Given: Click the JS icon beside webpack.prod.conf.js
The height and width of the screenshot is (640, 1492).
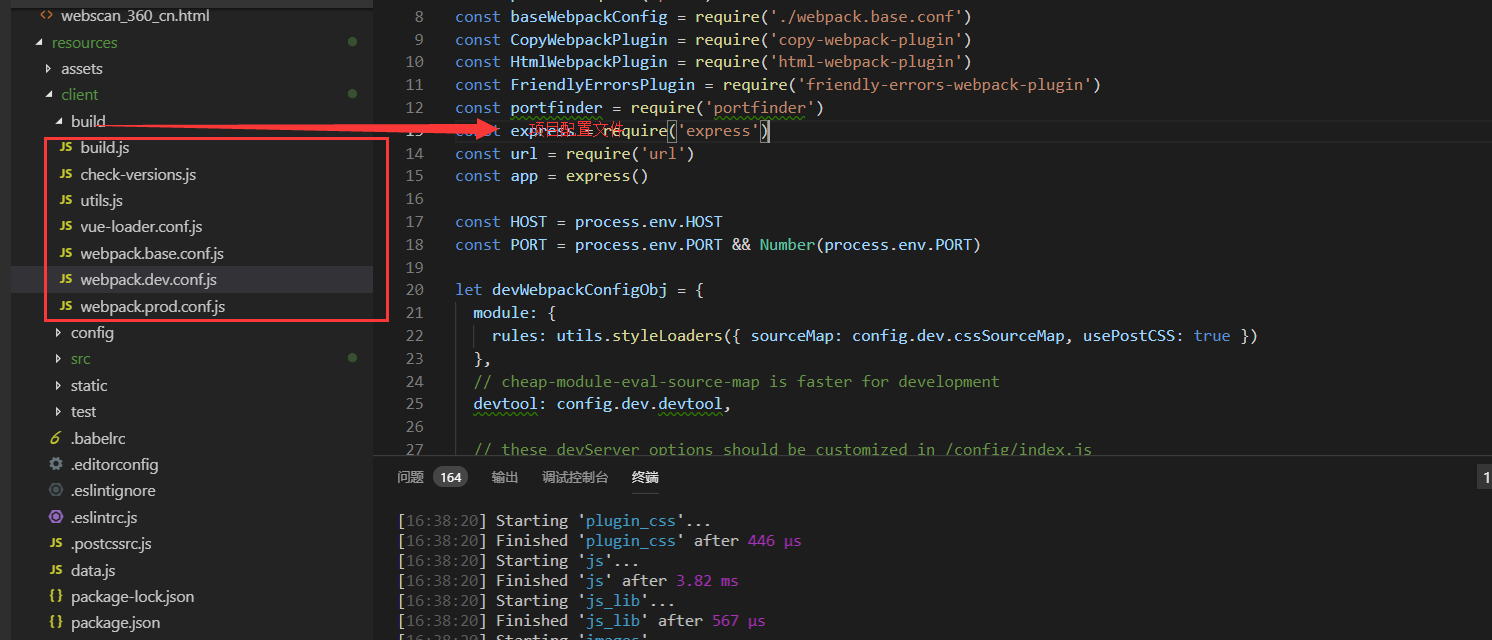Looking at the screenshot, I should [x=66, y=306].
